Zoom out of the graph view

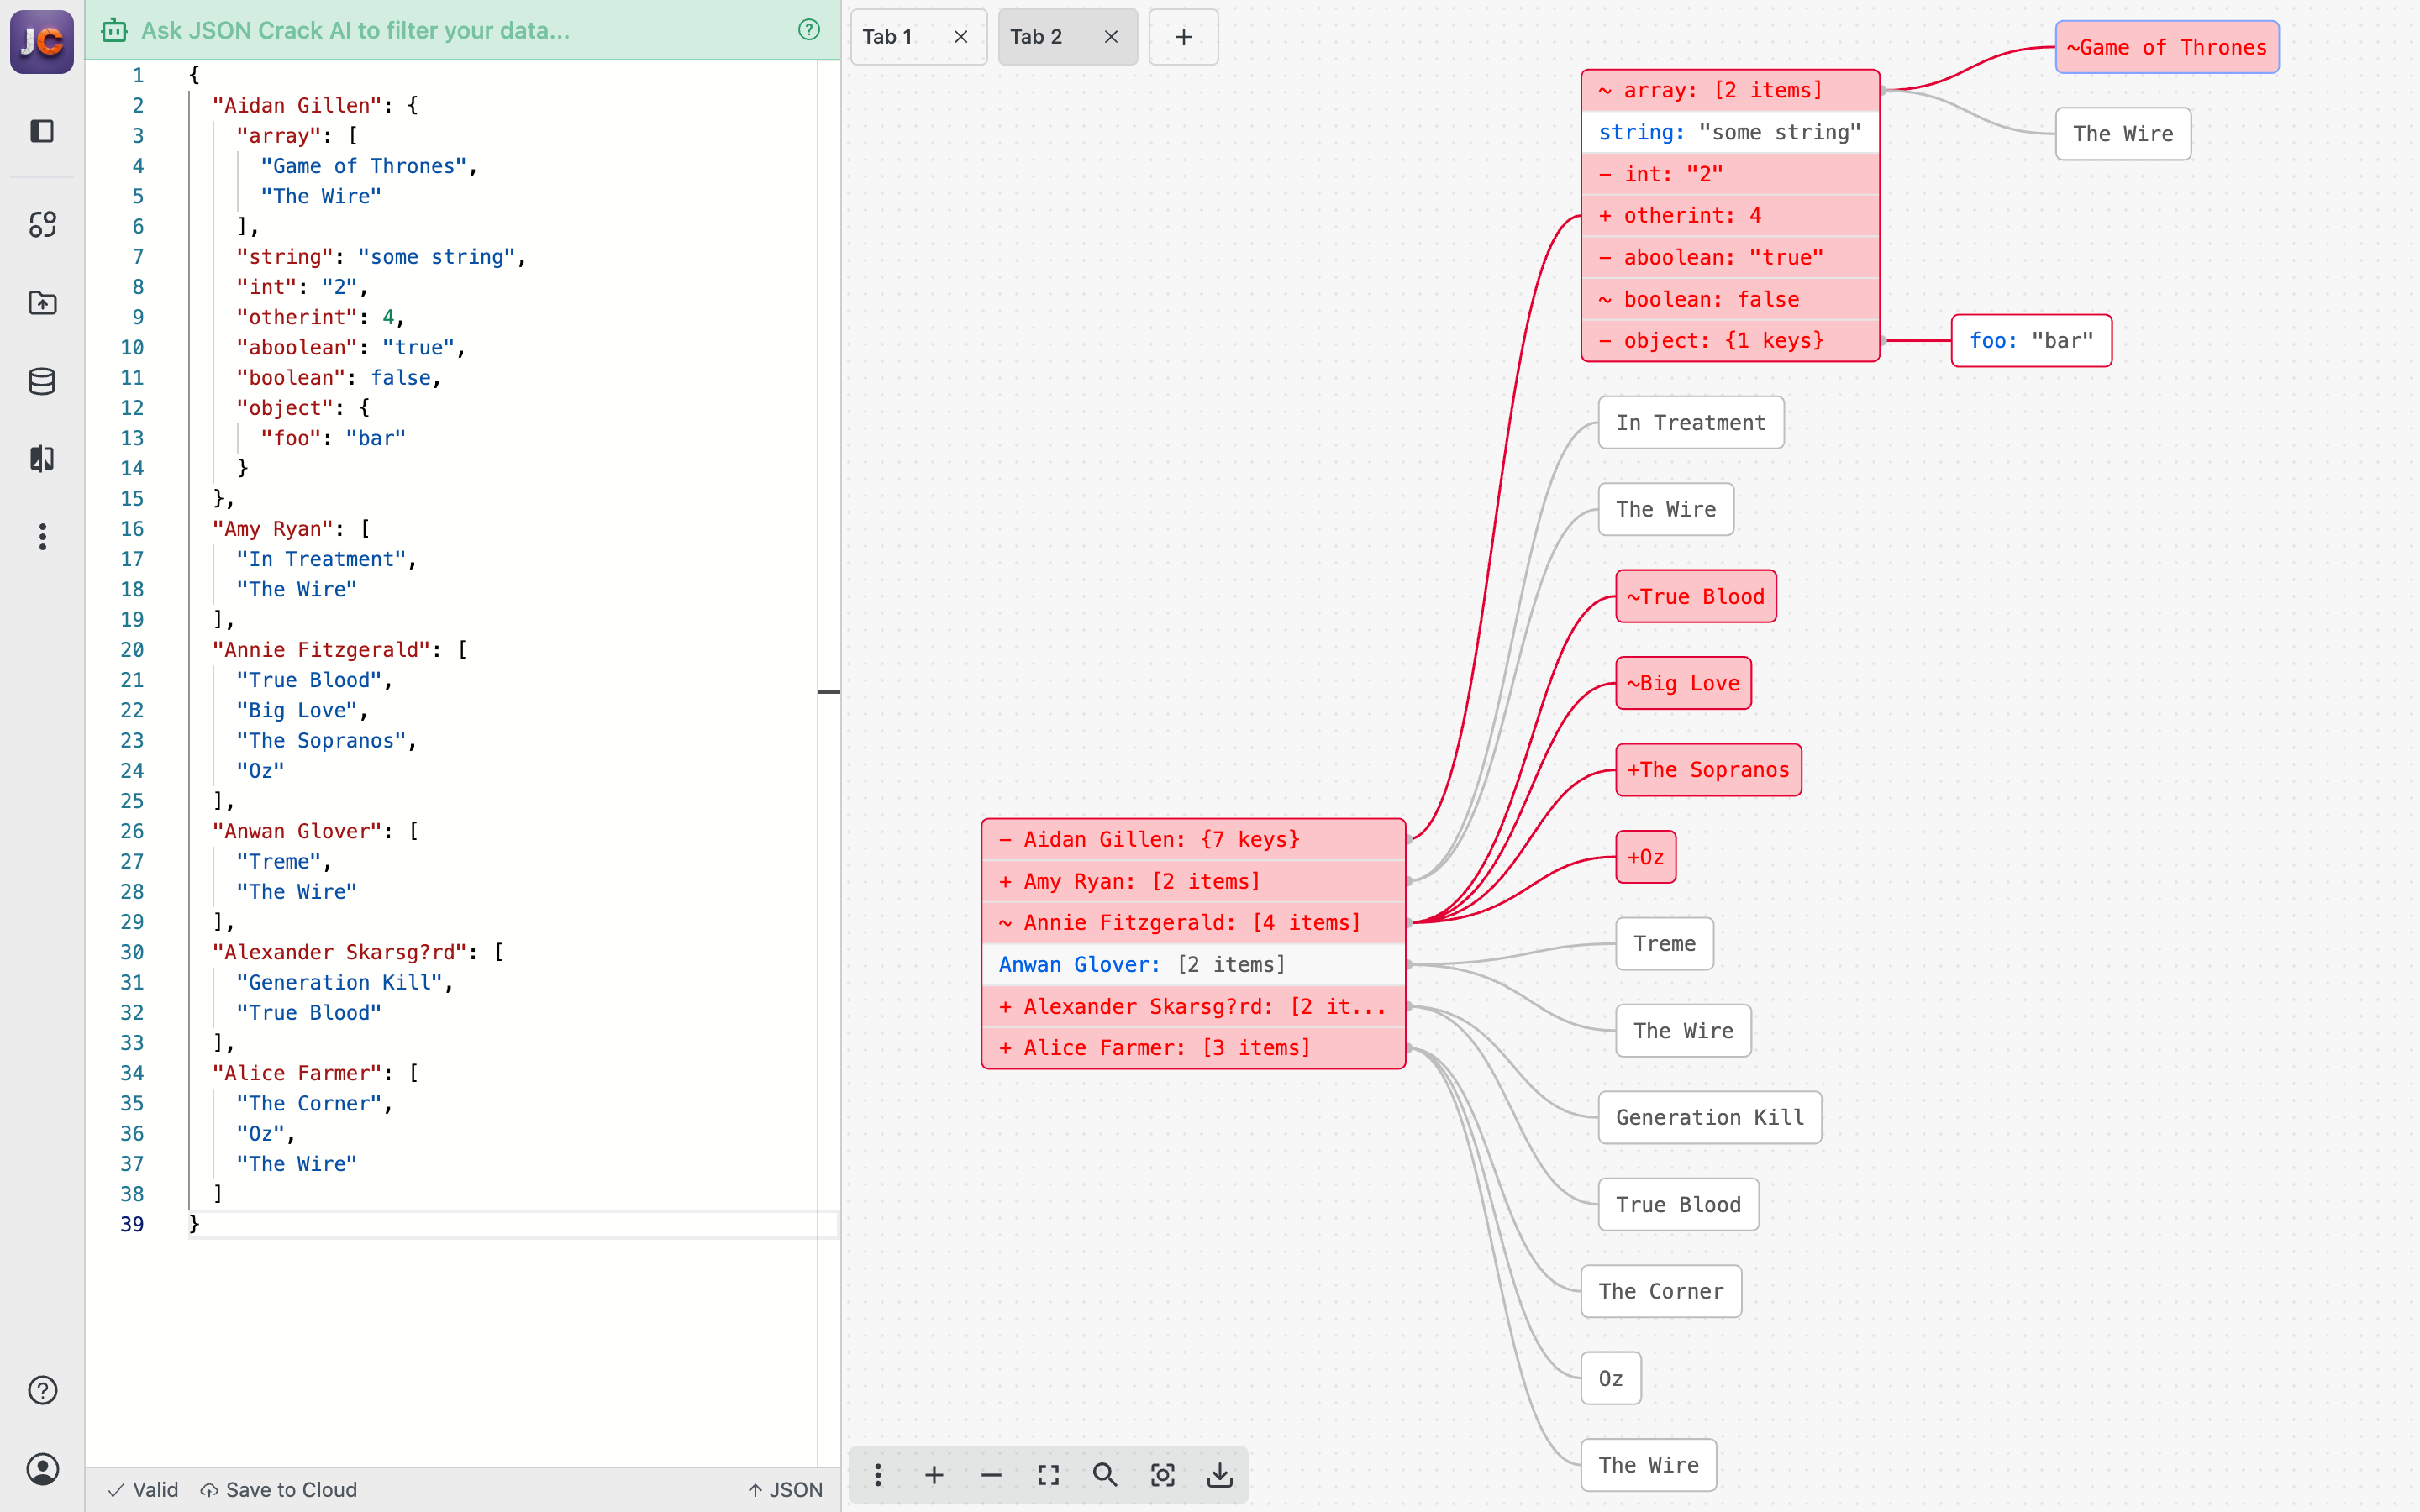(991, 1474)
